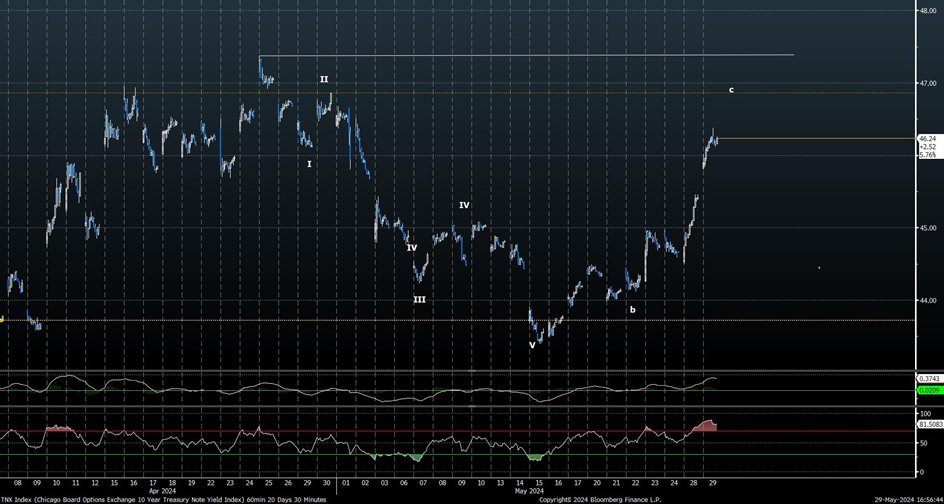Click the date label 19 on the time axis
This screenshot has height=504, width=944.
point(191,483)
